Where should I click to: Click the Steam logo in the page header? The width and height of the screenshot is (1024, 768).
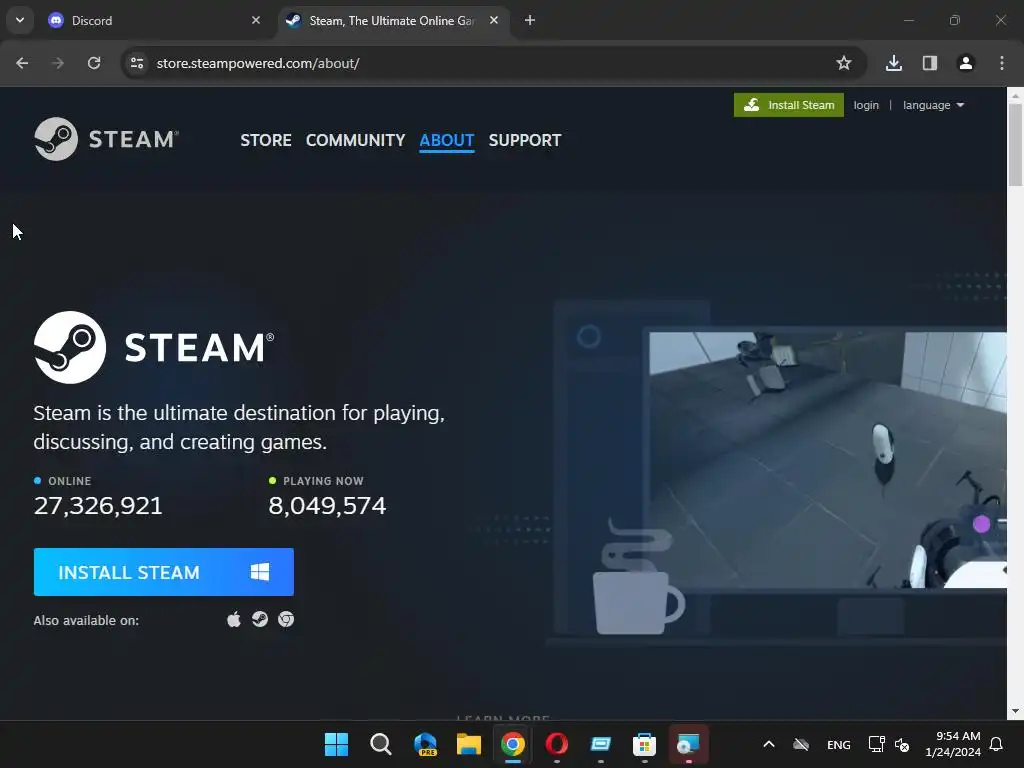106,139
